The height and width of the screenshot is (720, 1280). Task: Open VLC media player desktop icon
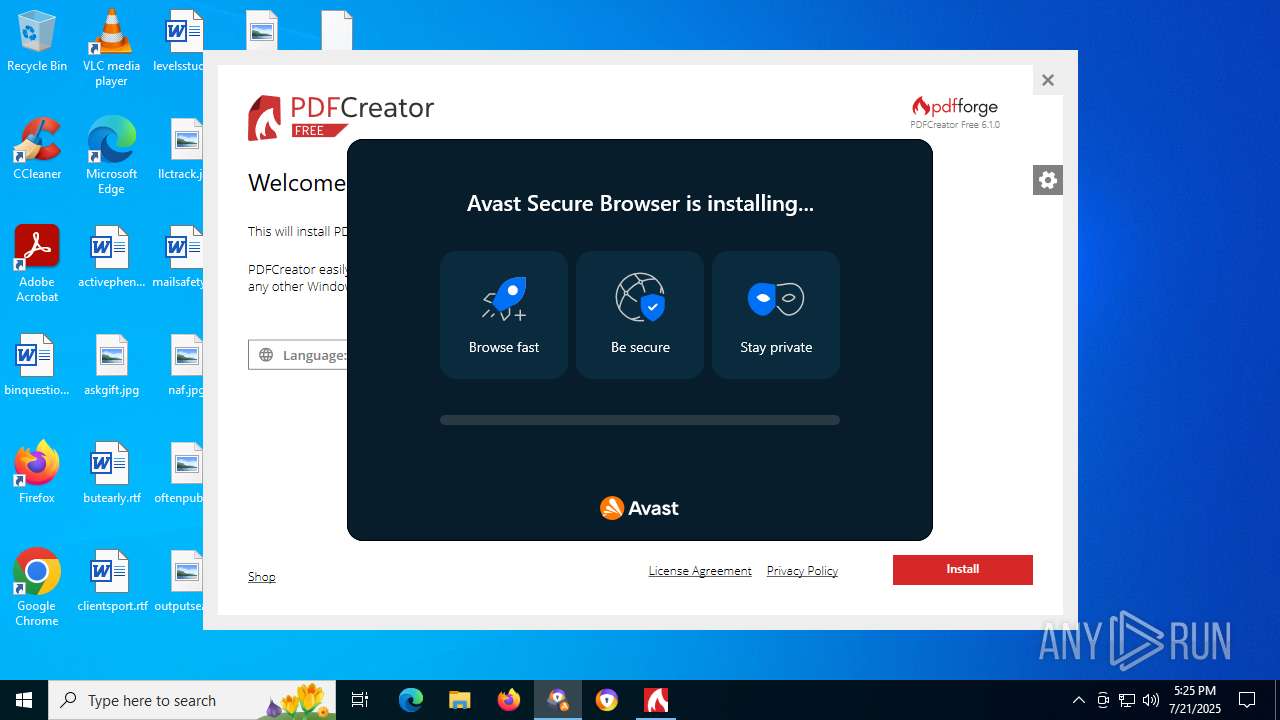111,48
